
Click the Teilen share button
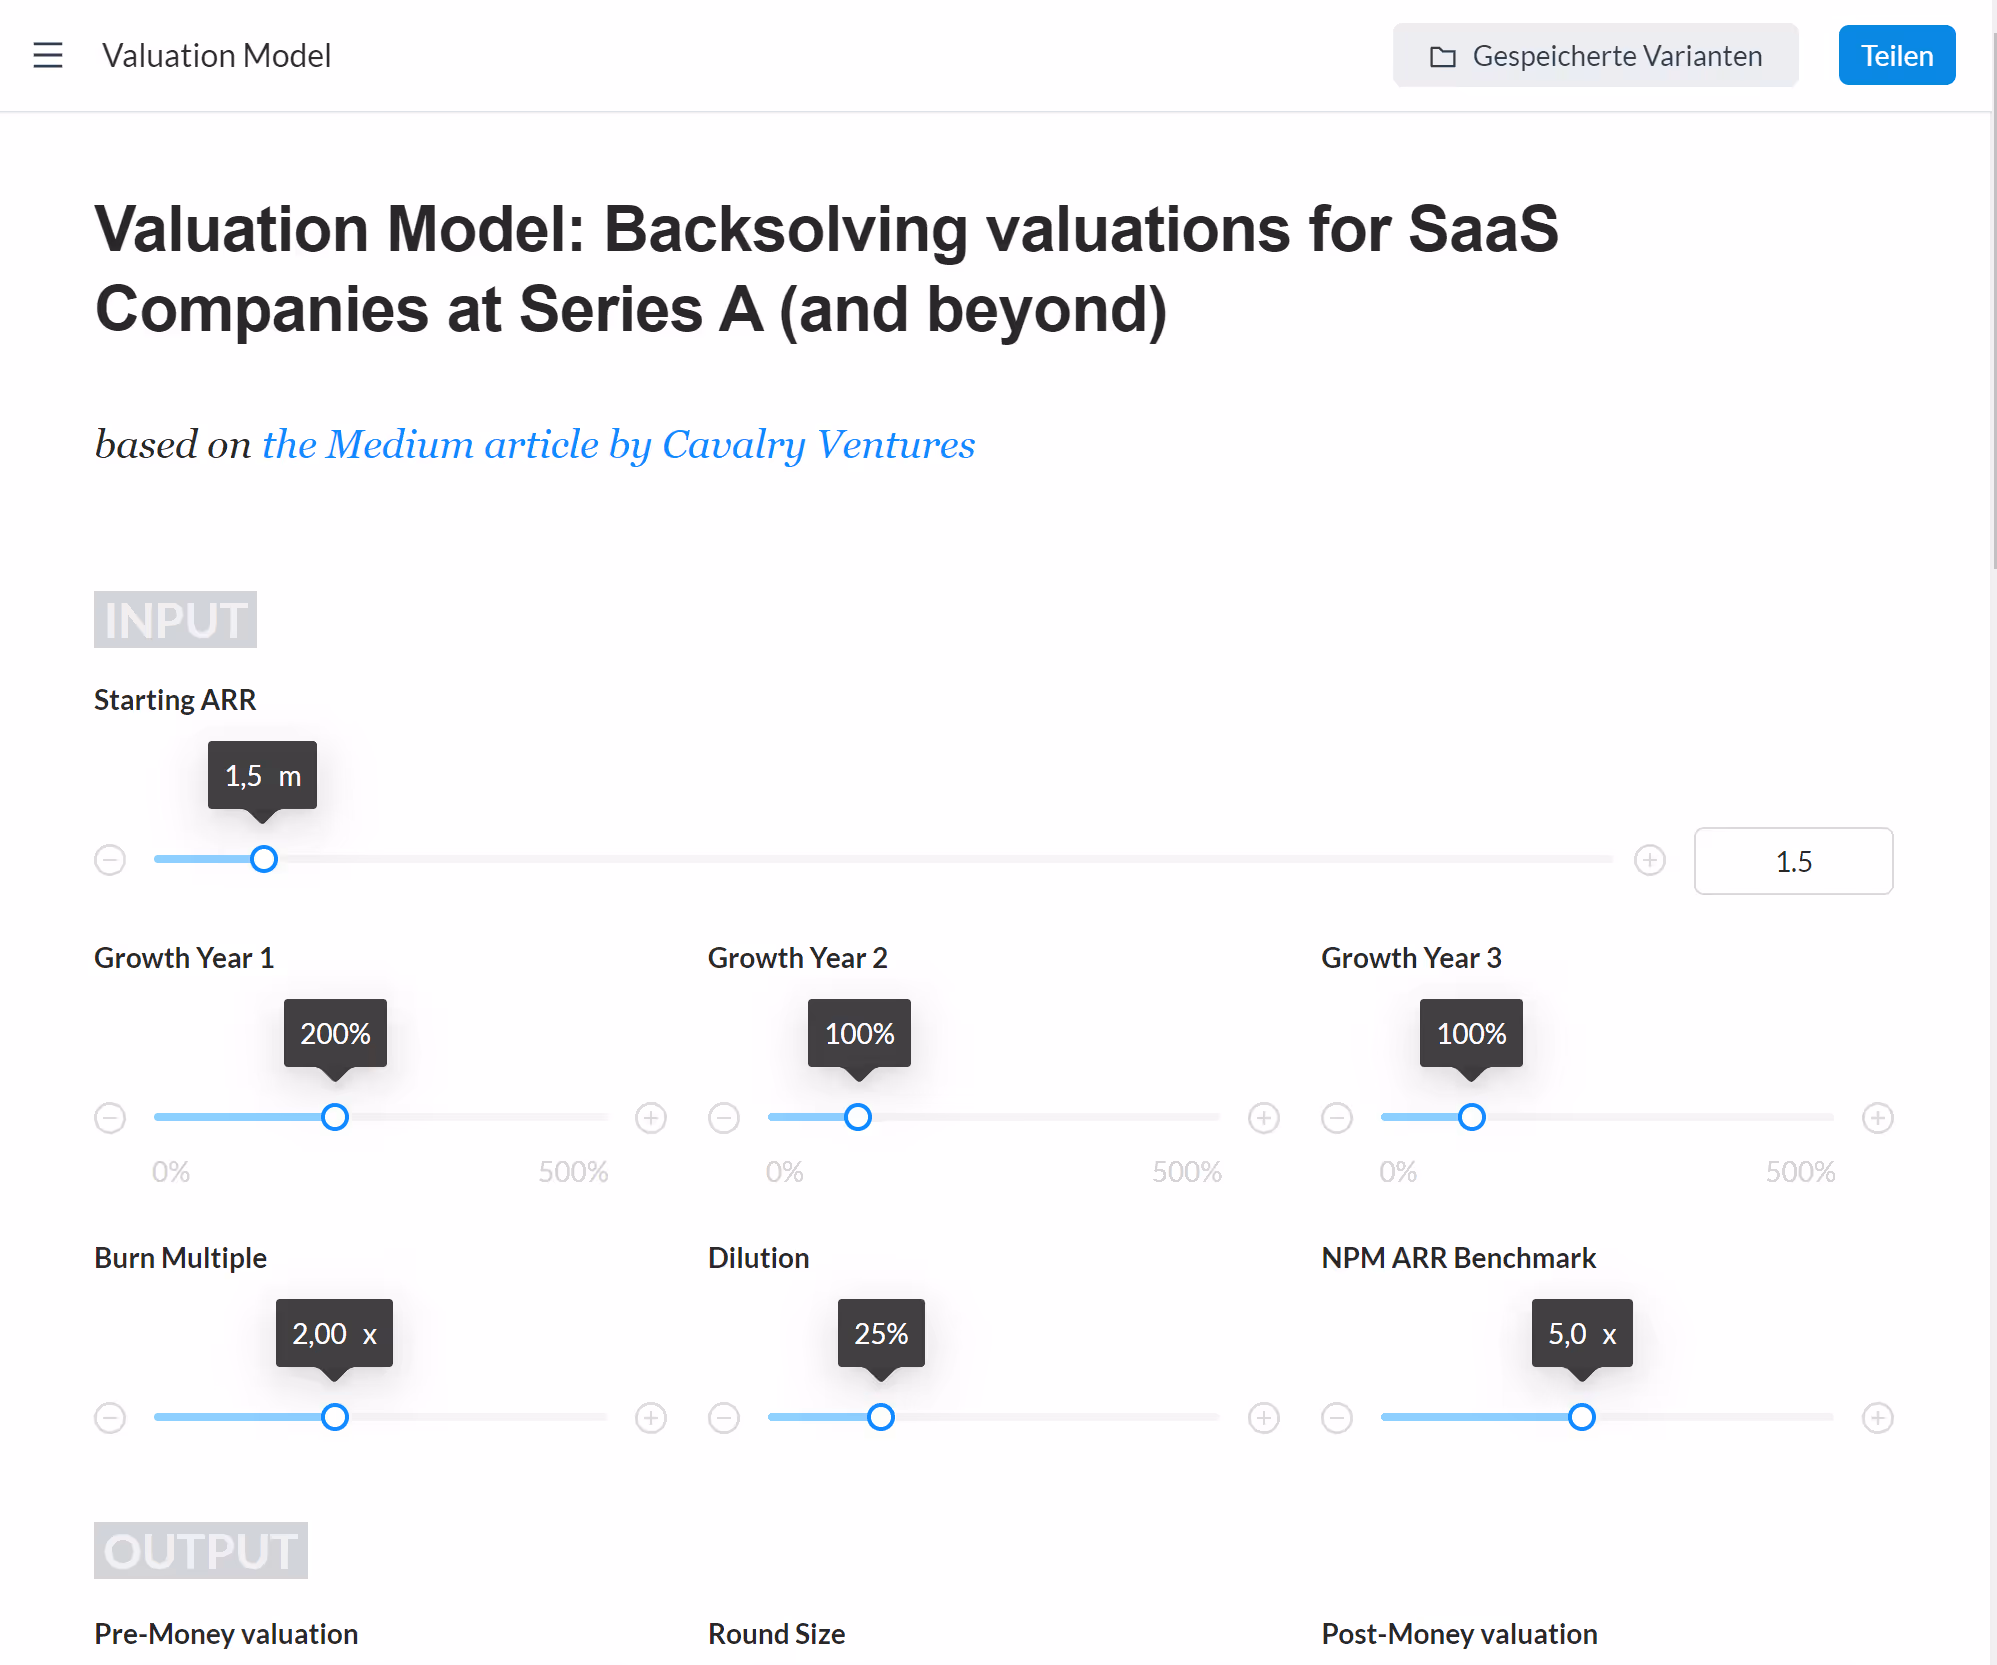point(1896,55)
